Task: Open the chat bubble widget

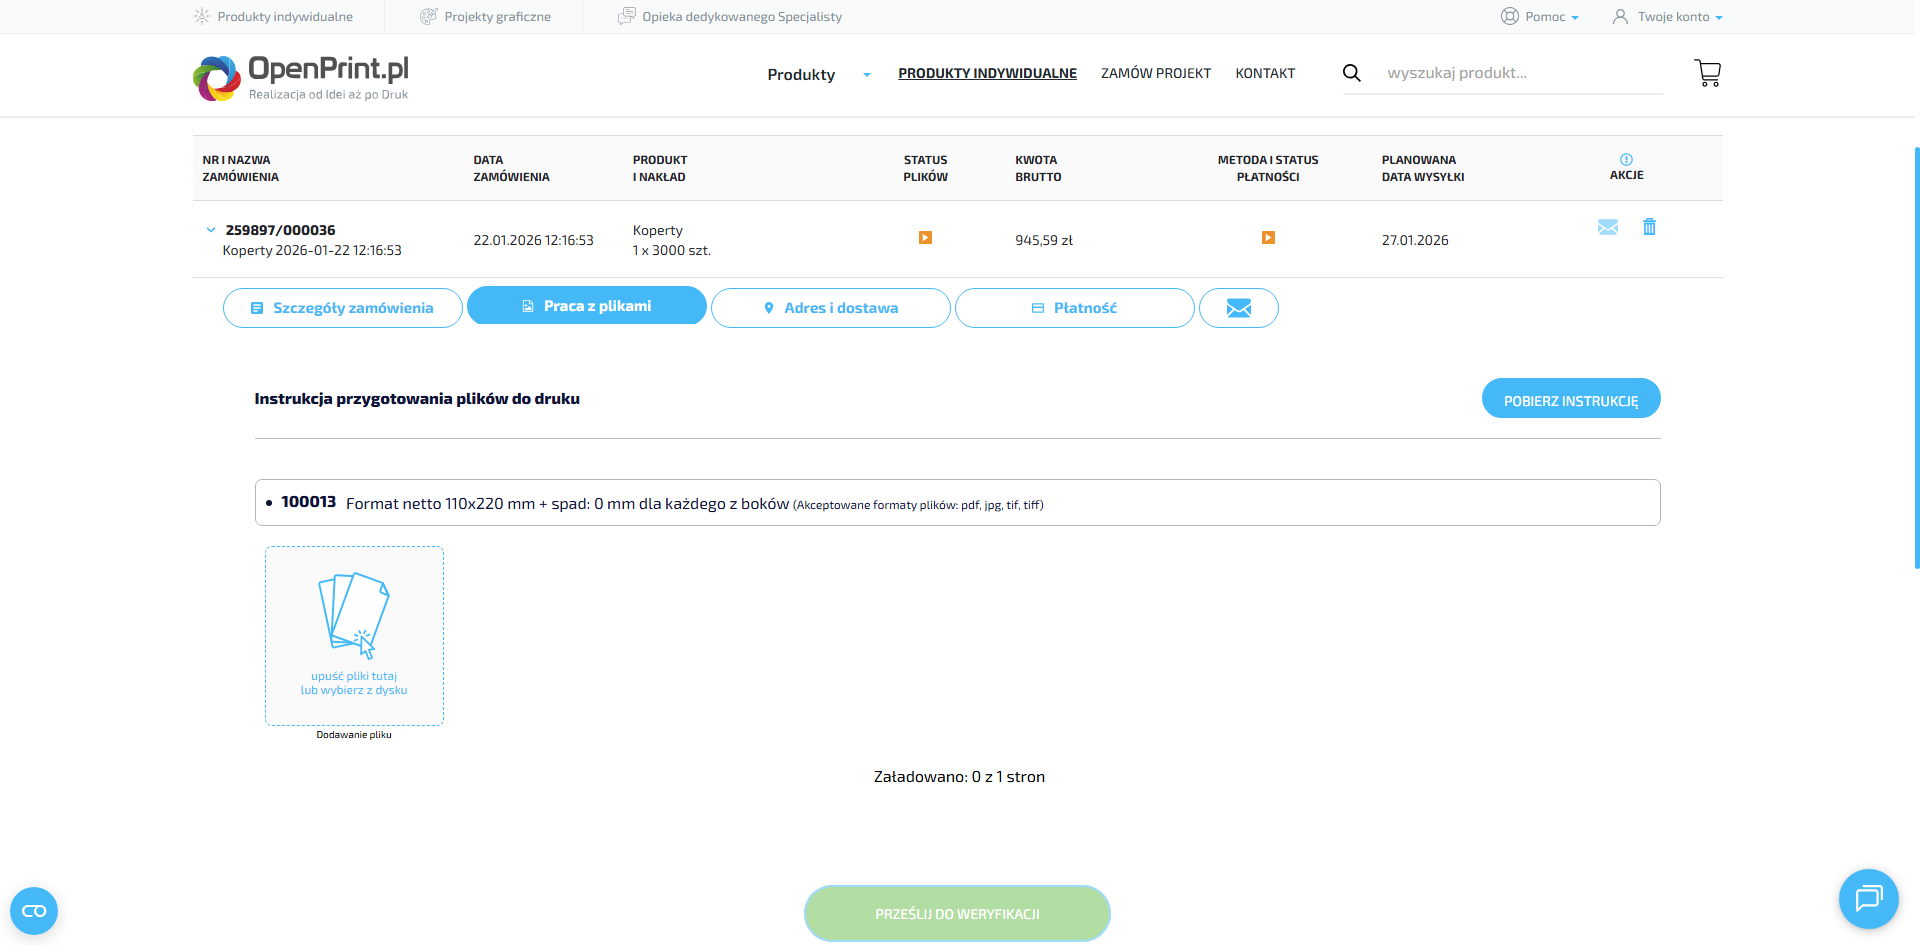Action: point(1868,898)
